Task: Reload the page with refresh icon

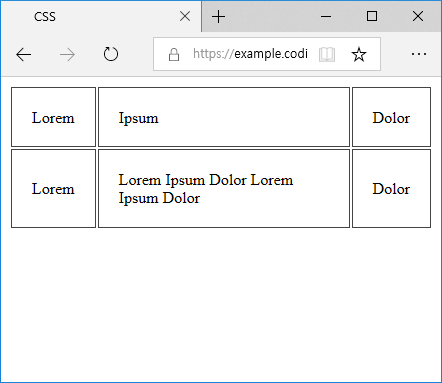Action: tap(111, 54)
